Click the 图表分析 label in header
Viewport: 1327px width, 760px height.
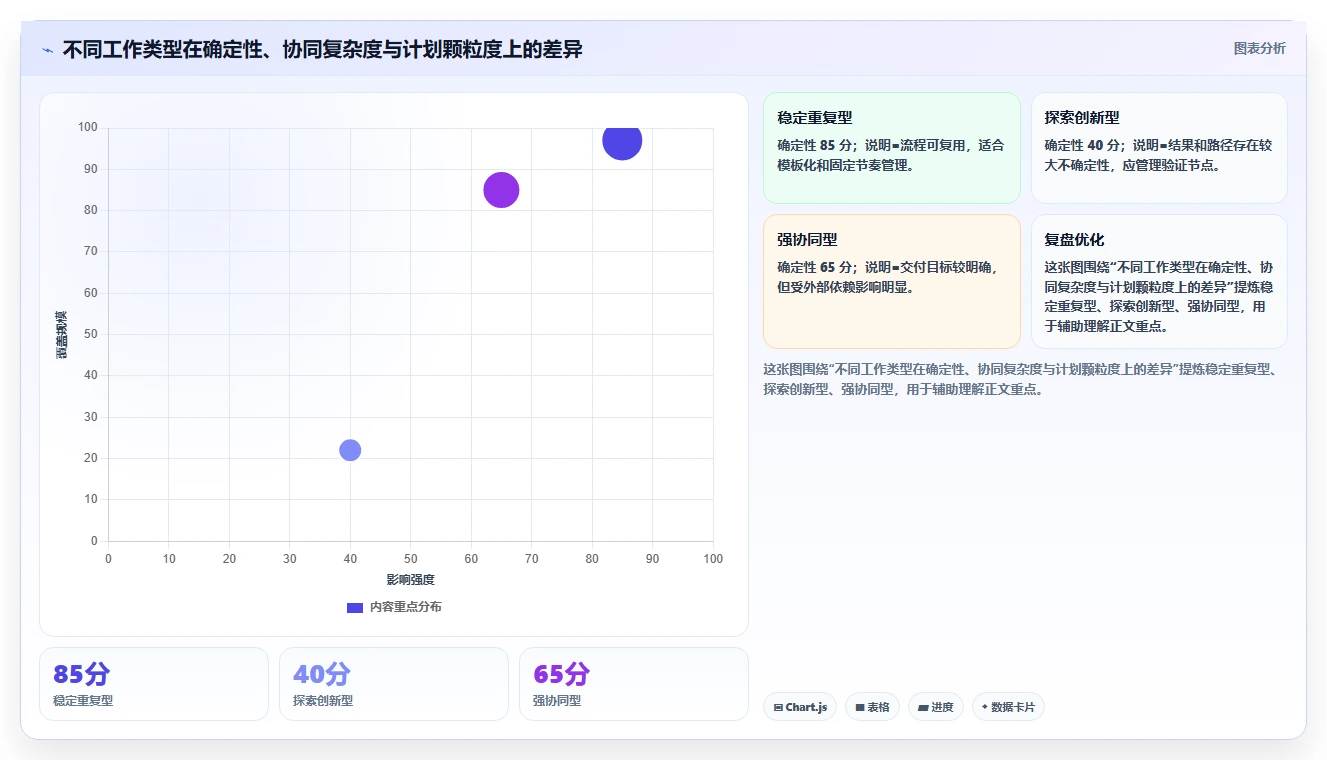point(1259,48)
